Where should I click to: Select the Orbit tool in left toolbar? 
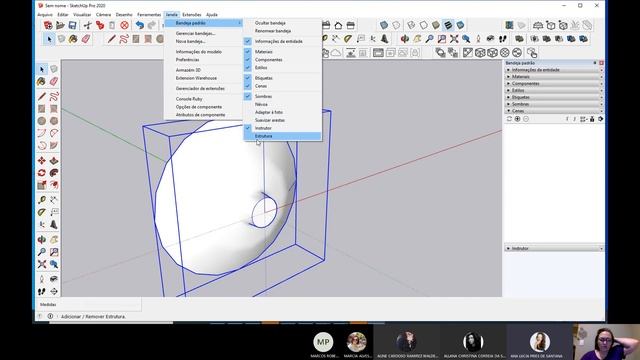tap(41, 239)
